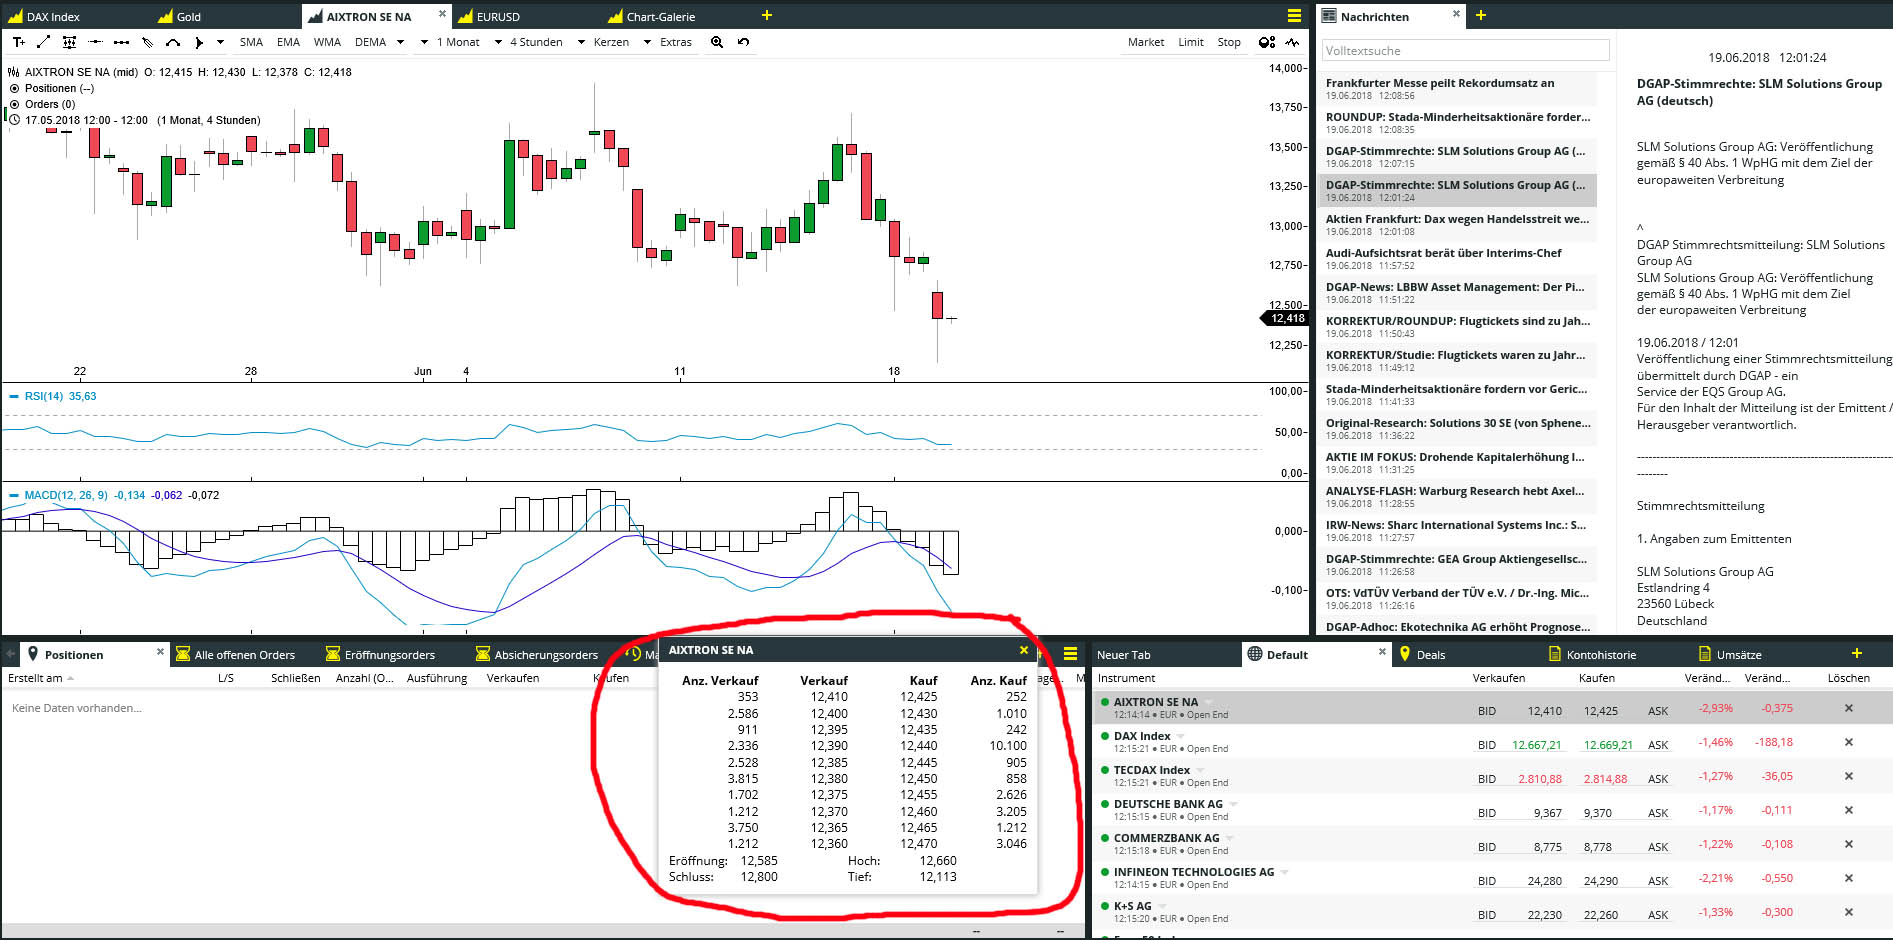
Task: Close the AIXTRON SE NA chart tab
Action: 443,14
